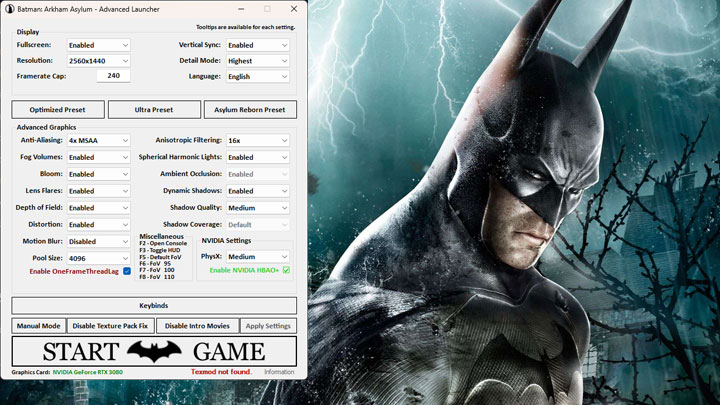Minimize the Advanced Launcher window
The image size is (720, 405).
click(241, 9)
